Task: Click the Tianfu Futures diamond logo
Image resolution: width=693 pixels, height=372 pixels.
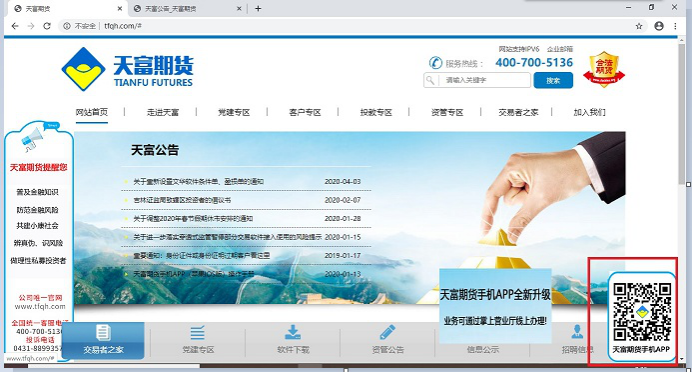Action: (x=84, y=69)
